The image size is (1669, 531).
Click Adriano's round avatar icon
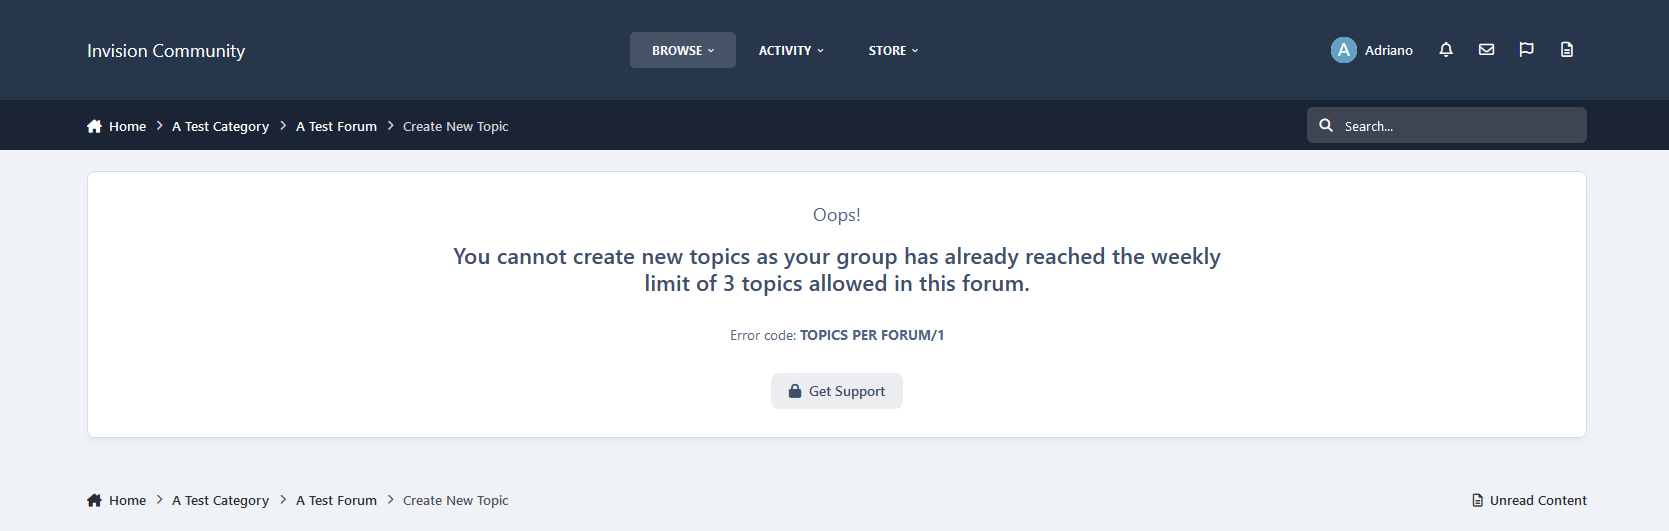point(1343,50)
